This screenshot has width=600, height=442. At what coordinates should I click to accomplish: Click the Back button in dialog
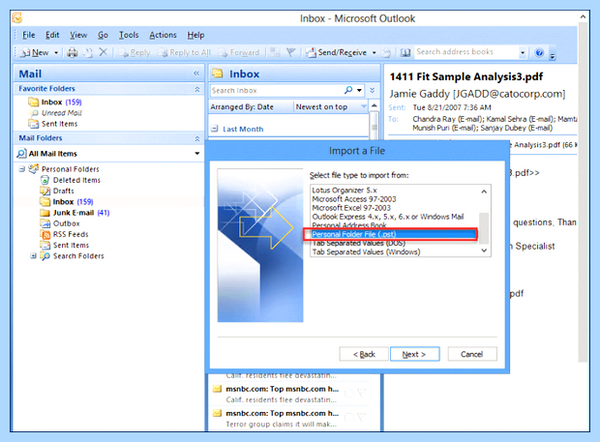tap(364, 354)
